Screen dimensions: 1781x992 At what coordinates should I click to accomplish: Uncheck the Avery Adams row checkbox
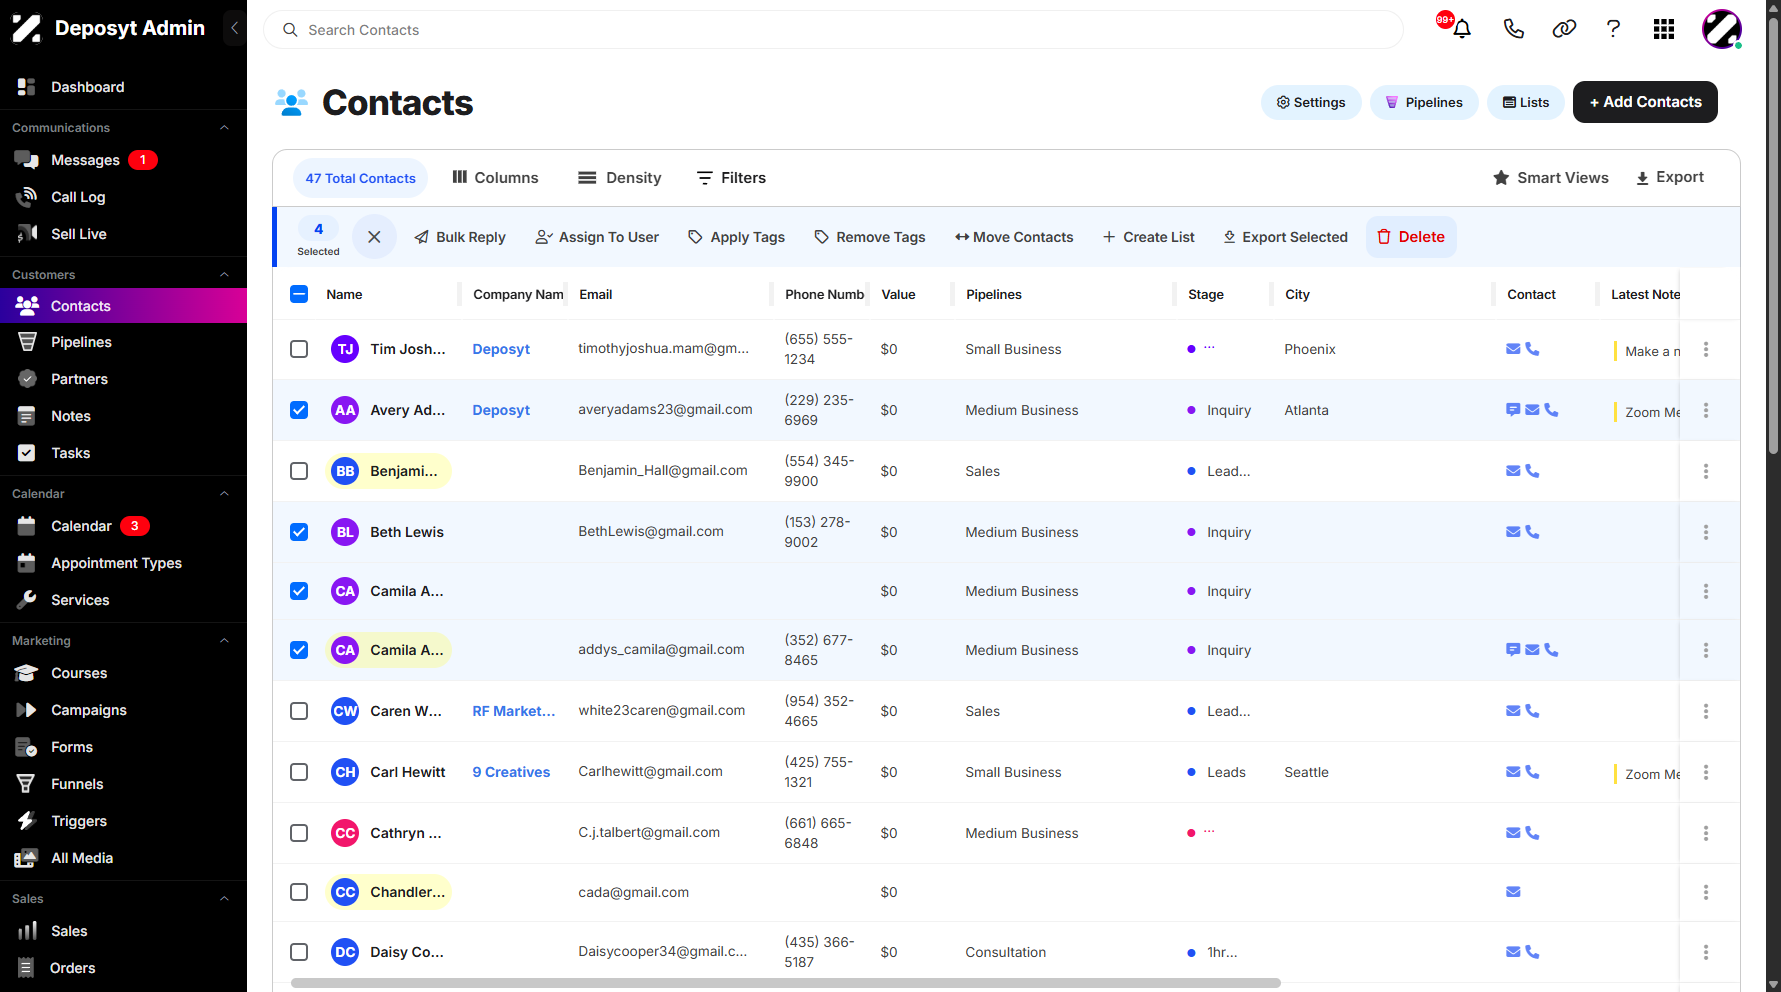(299, 410)
